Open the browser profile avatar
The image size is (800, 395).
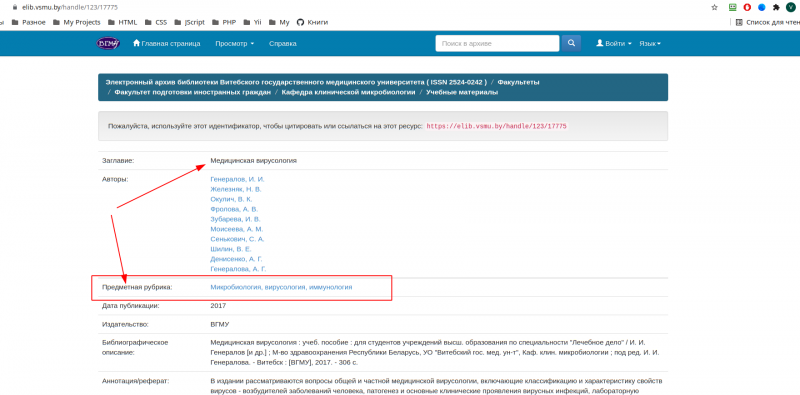click(x=790, y=7)
